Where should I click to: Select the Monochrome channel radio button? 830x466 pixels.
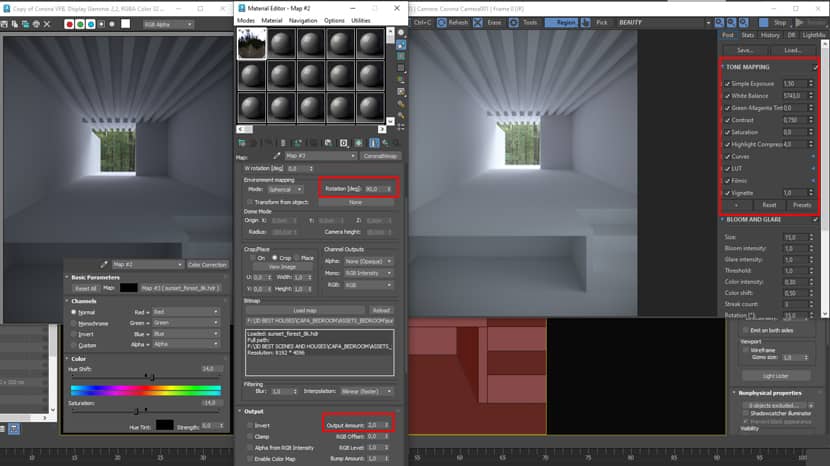tap(74, 323)
